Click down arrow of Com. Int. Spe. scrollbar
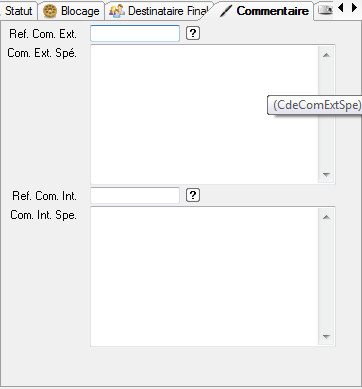This screenshot has height=389, width=362. pyautogui.click(x=326, y=336)
